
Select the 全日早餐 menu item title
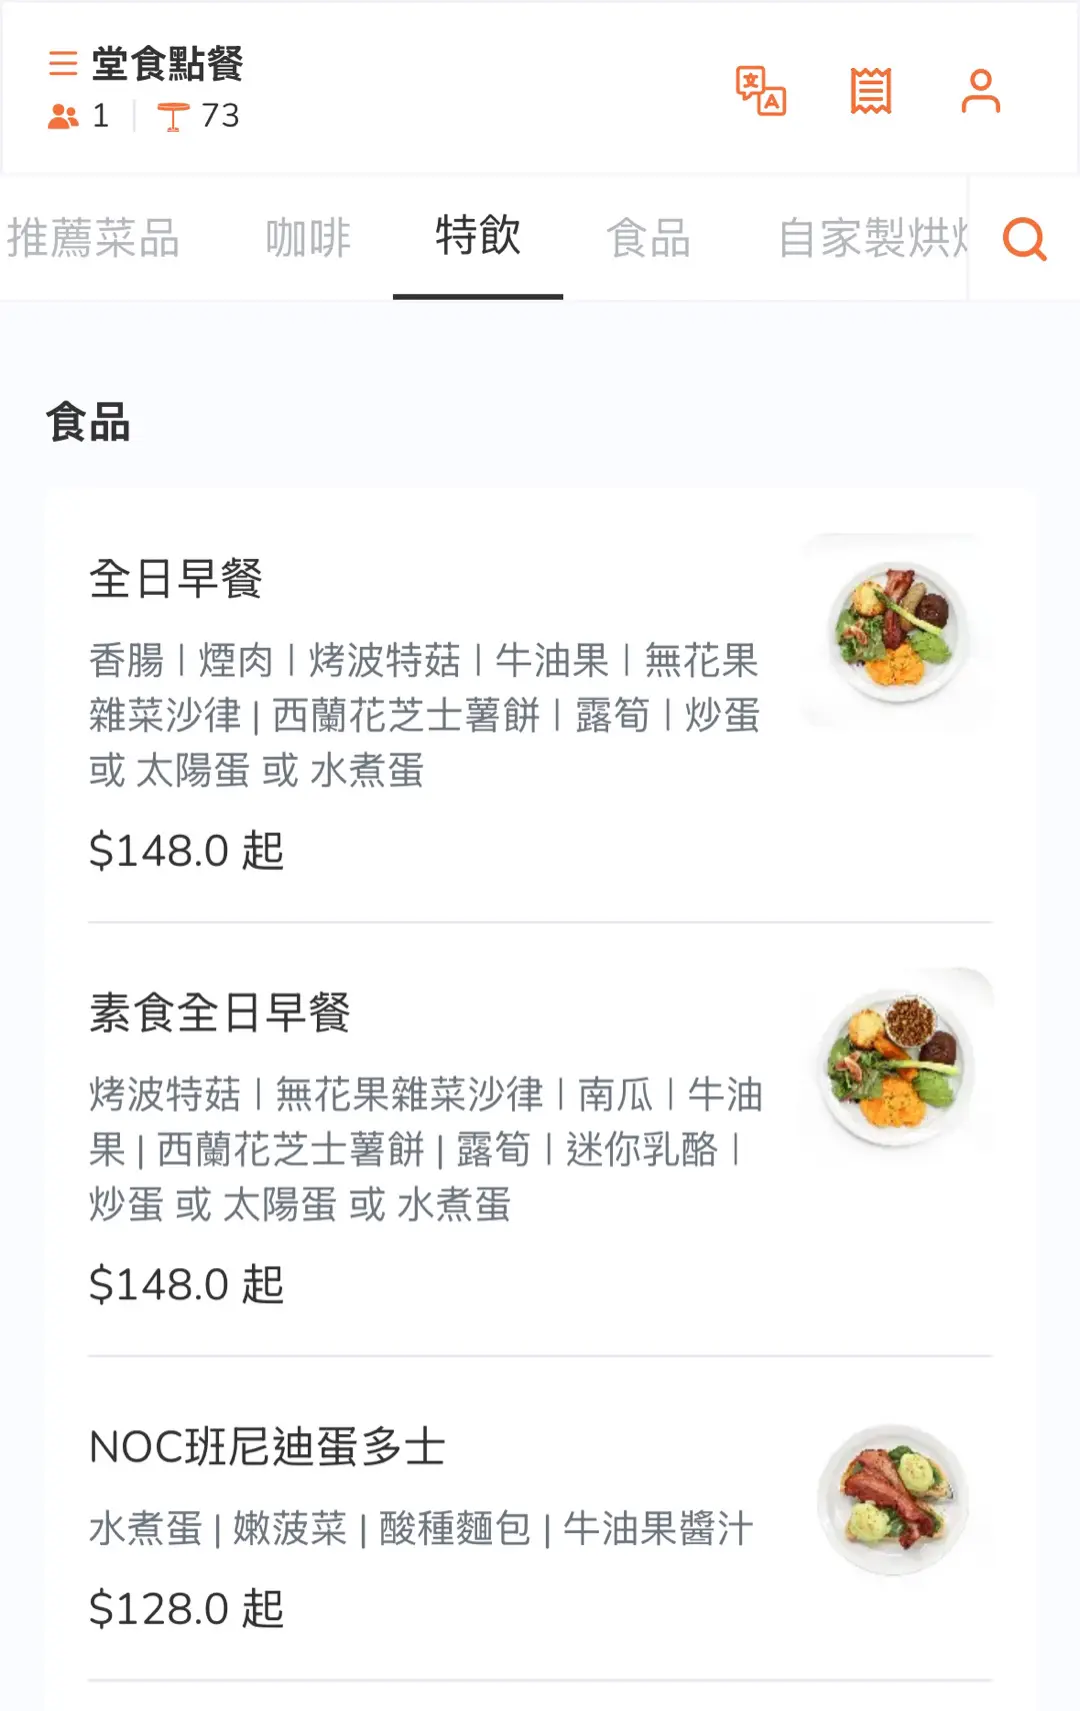coord(176,579)
